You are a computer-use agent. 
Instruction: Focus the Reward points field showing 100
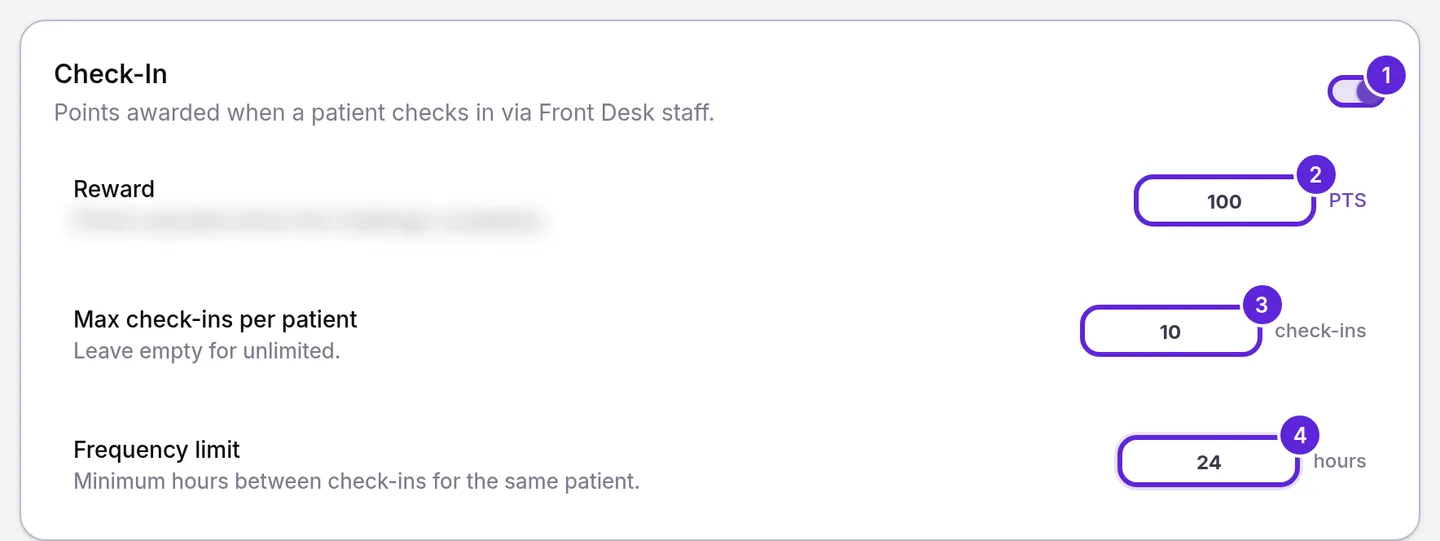pos(1224,201)
